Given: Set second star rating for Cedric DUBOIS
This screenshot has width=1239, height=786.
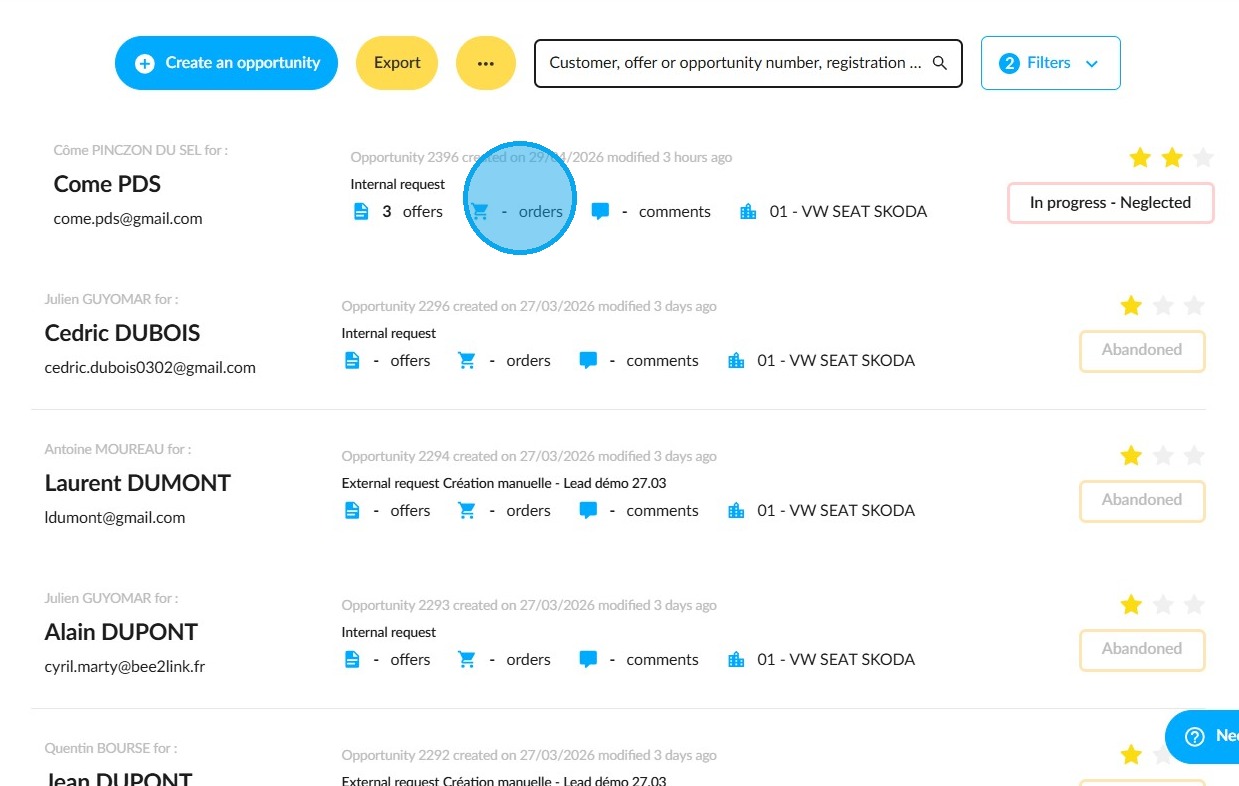Looking at the screenshot, I should [1163, 306].
